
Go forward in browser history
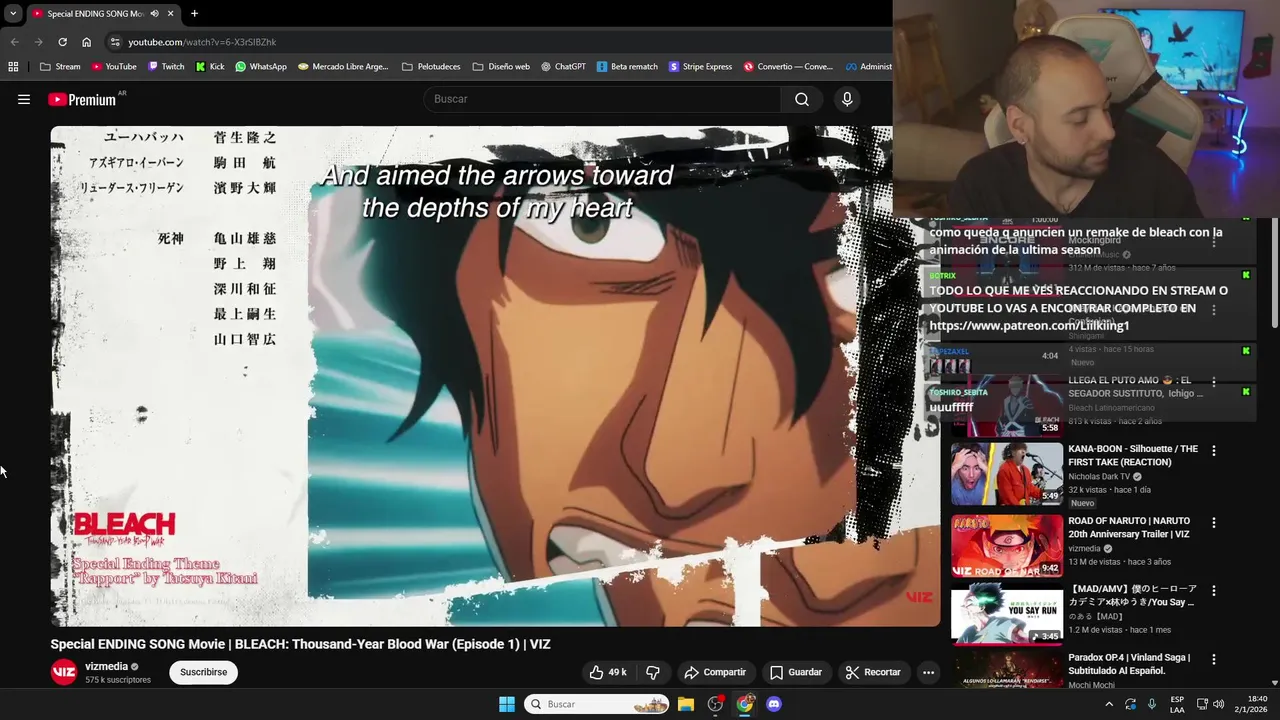38,42
